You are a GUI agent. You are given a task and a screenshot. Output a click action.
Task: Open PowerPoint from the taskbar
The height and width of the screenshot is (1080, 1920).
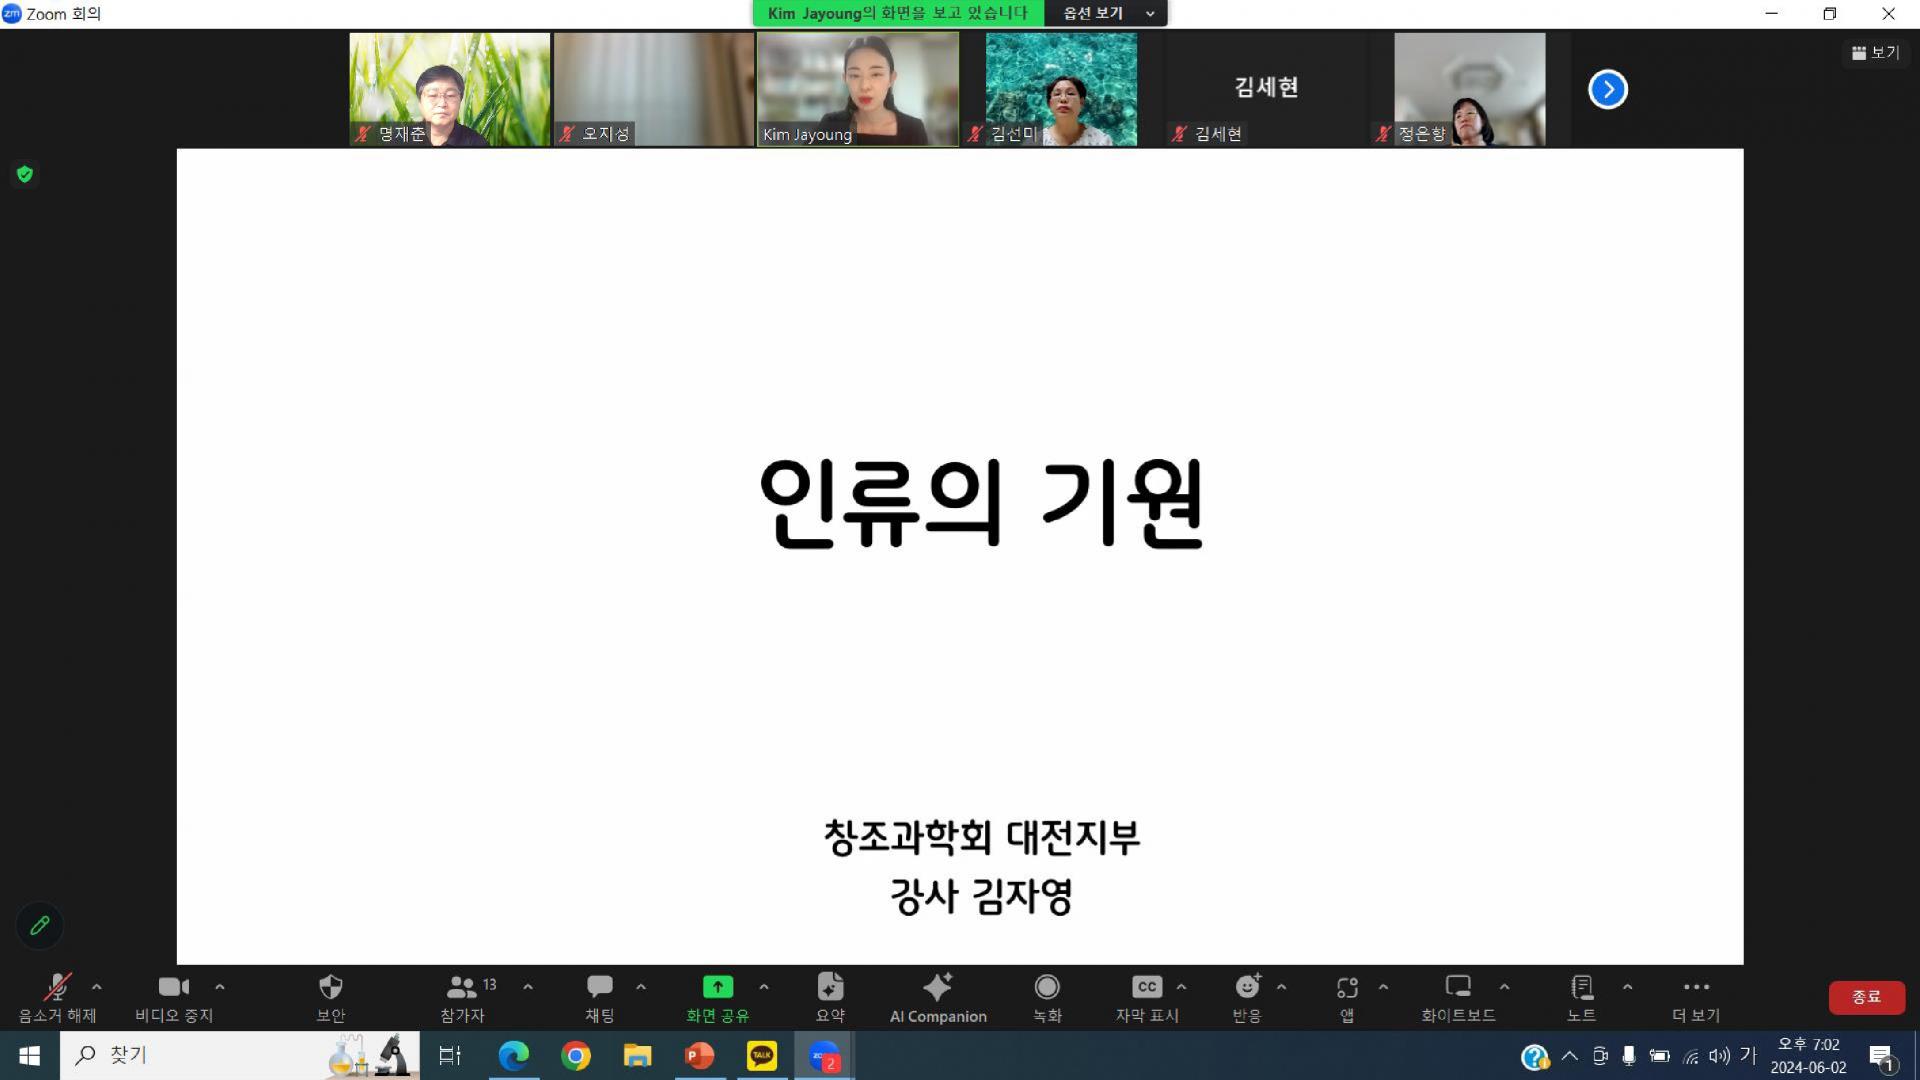pos(700,1055)
